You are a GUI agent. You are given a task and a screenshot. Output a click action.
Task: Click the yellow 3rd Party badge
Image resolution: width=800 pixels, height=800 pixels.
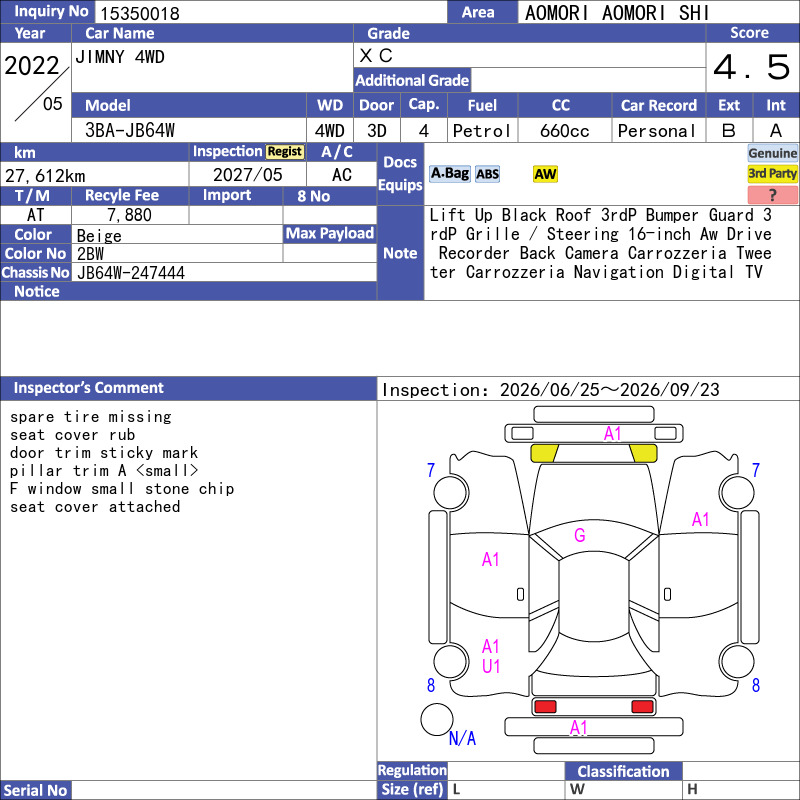(772, 173)
